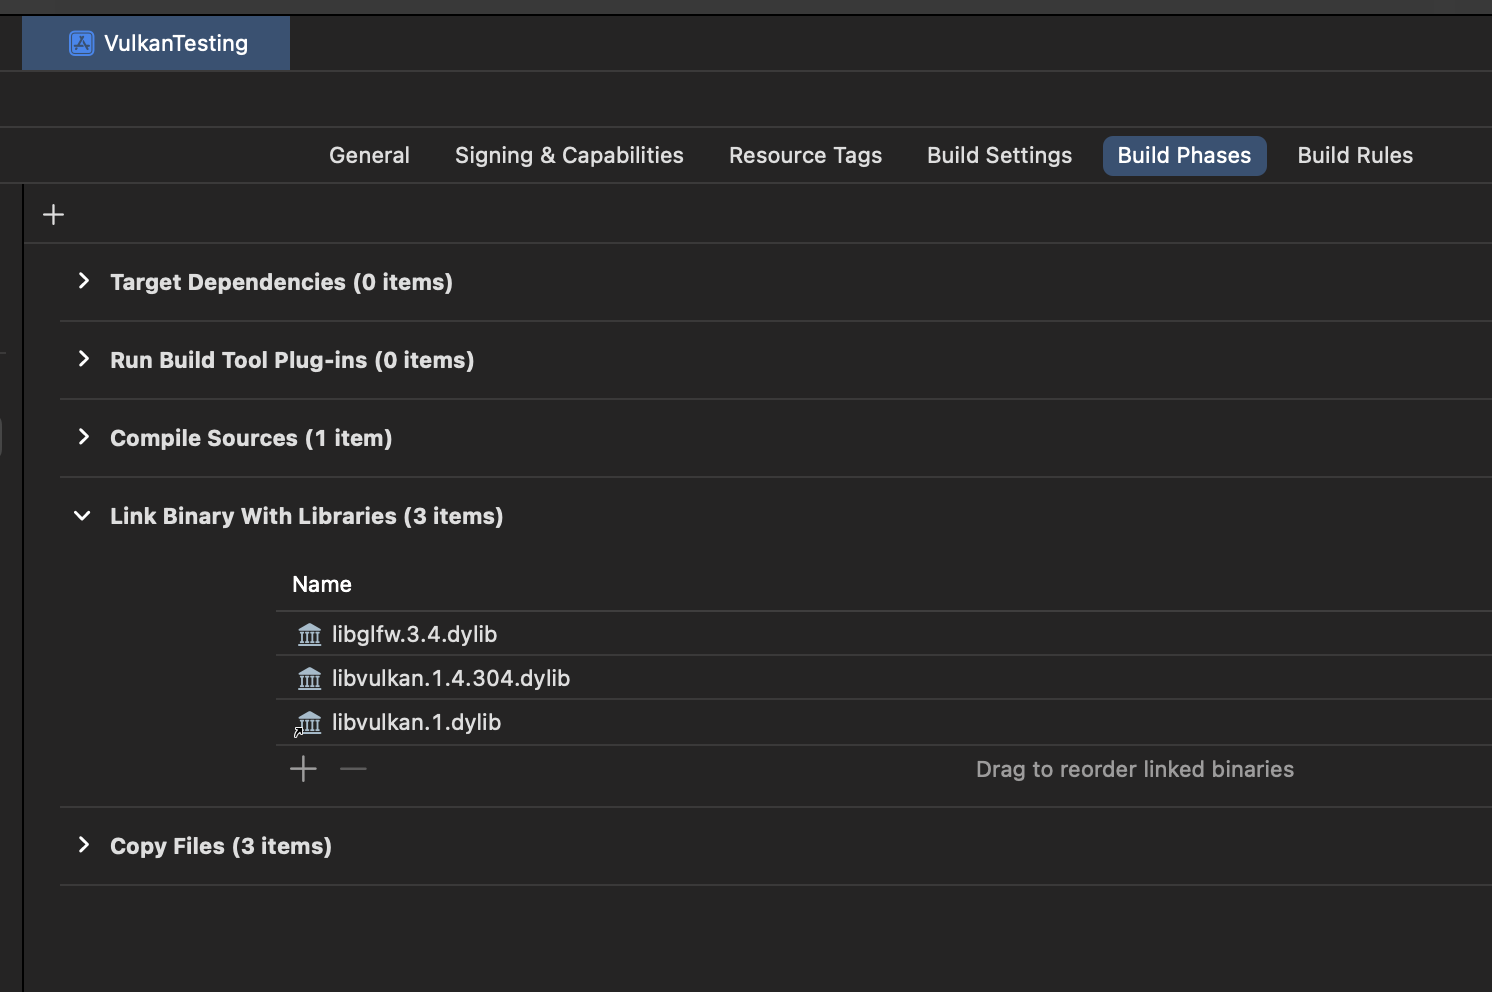Screen dimensions: 1492x992
Task: Select the Build Phases tab
Action: click(x=1184, y=156)
